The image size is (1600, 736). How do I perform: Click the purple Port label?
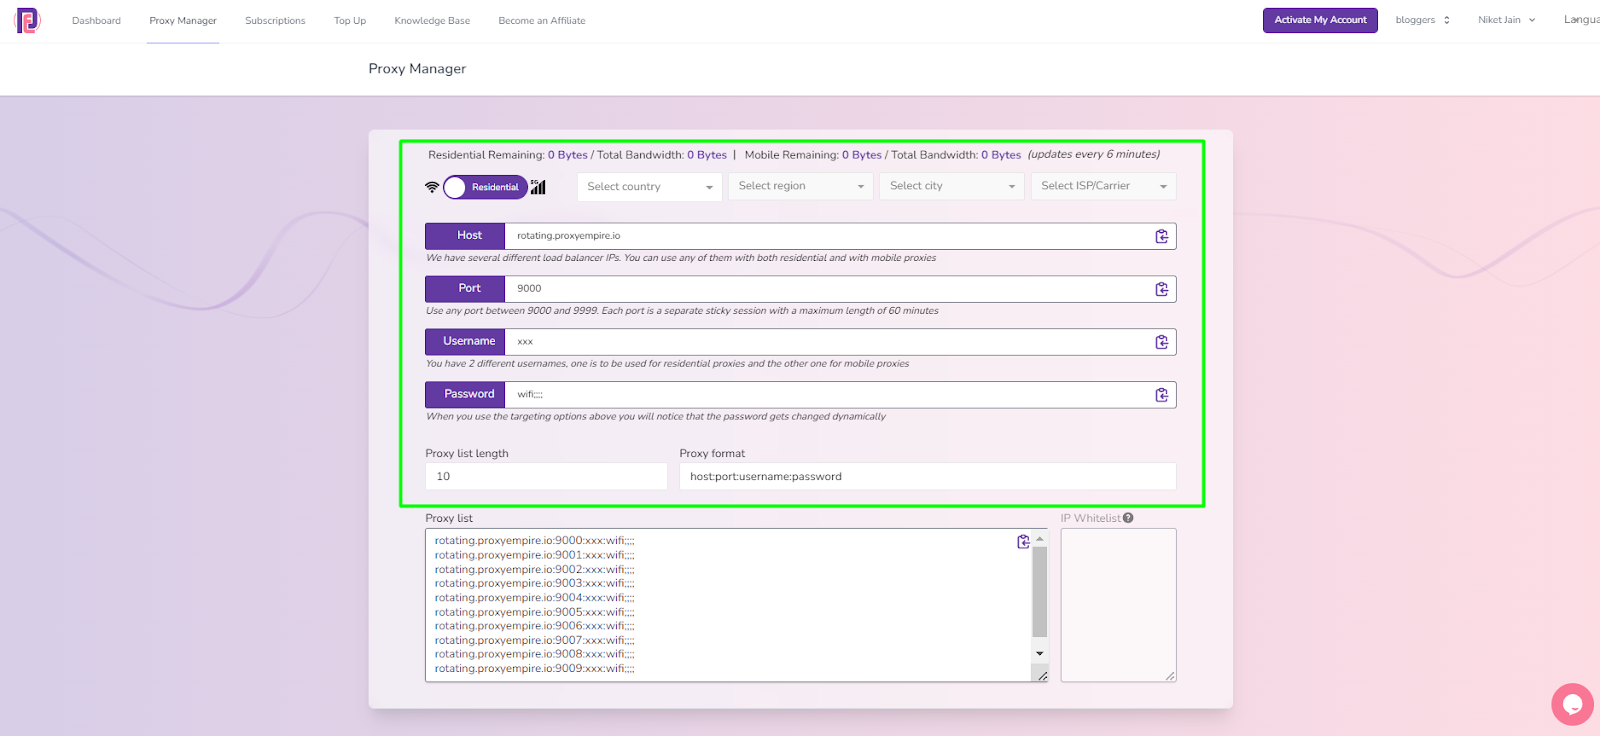465,289
